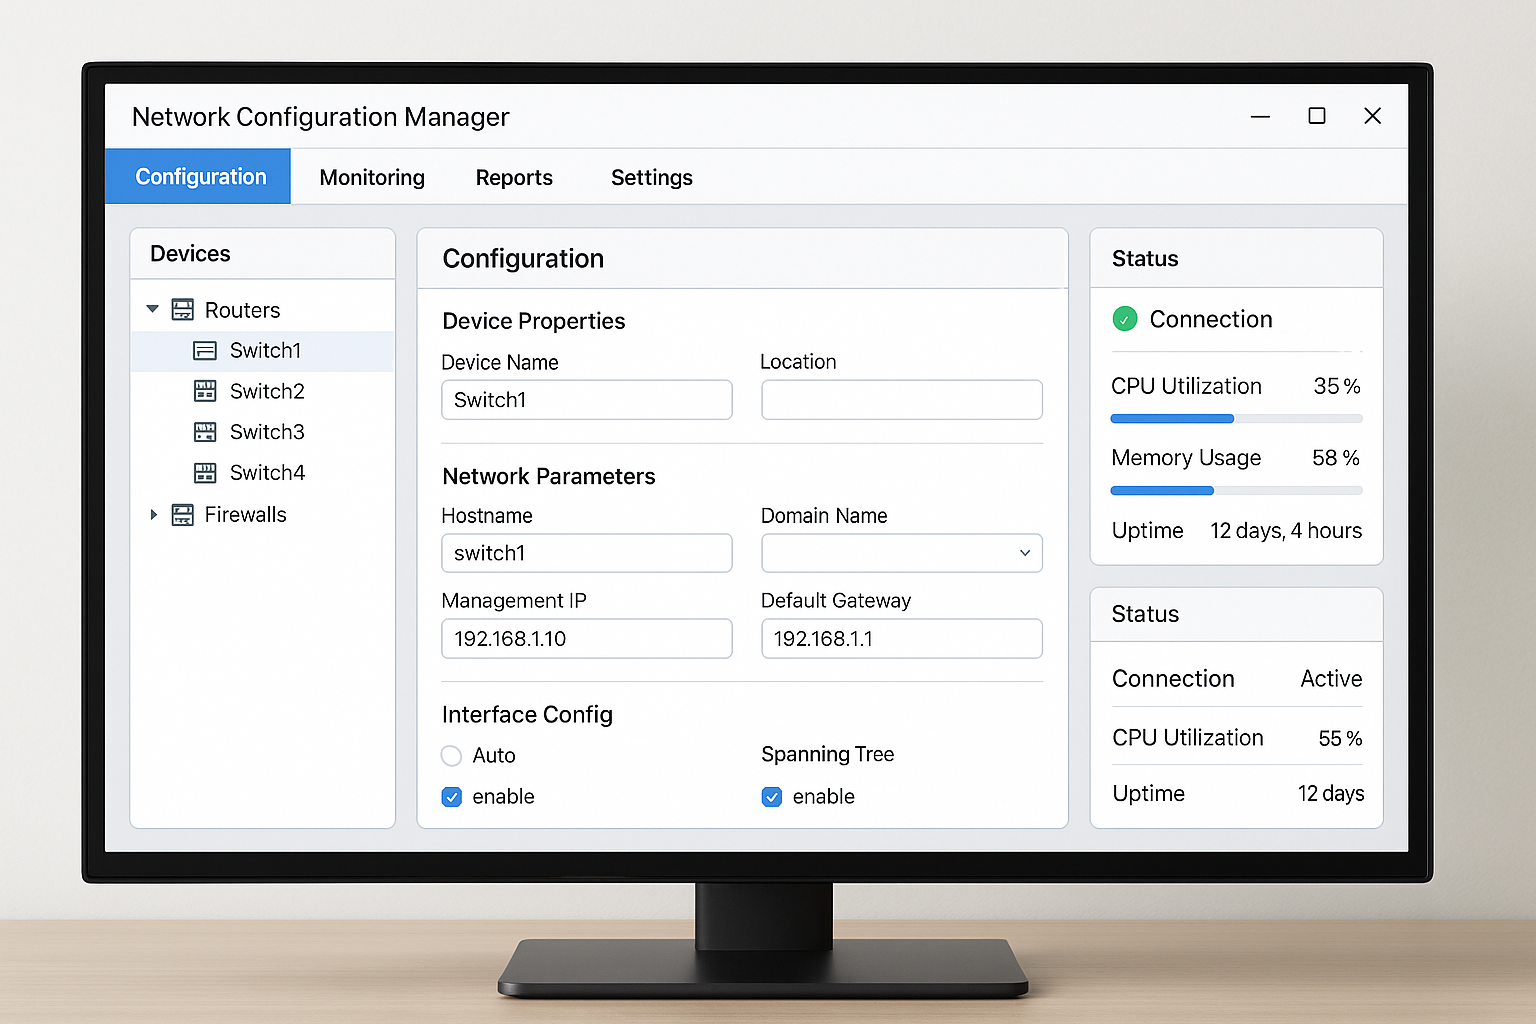Click the Location input field

click(900, 399)
